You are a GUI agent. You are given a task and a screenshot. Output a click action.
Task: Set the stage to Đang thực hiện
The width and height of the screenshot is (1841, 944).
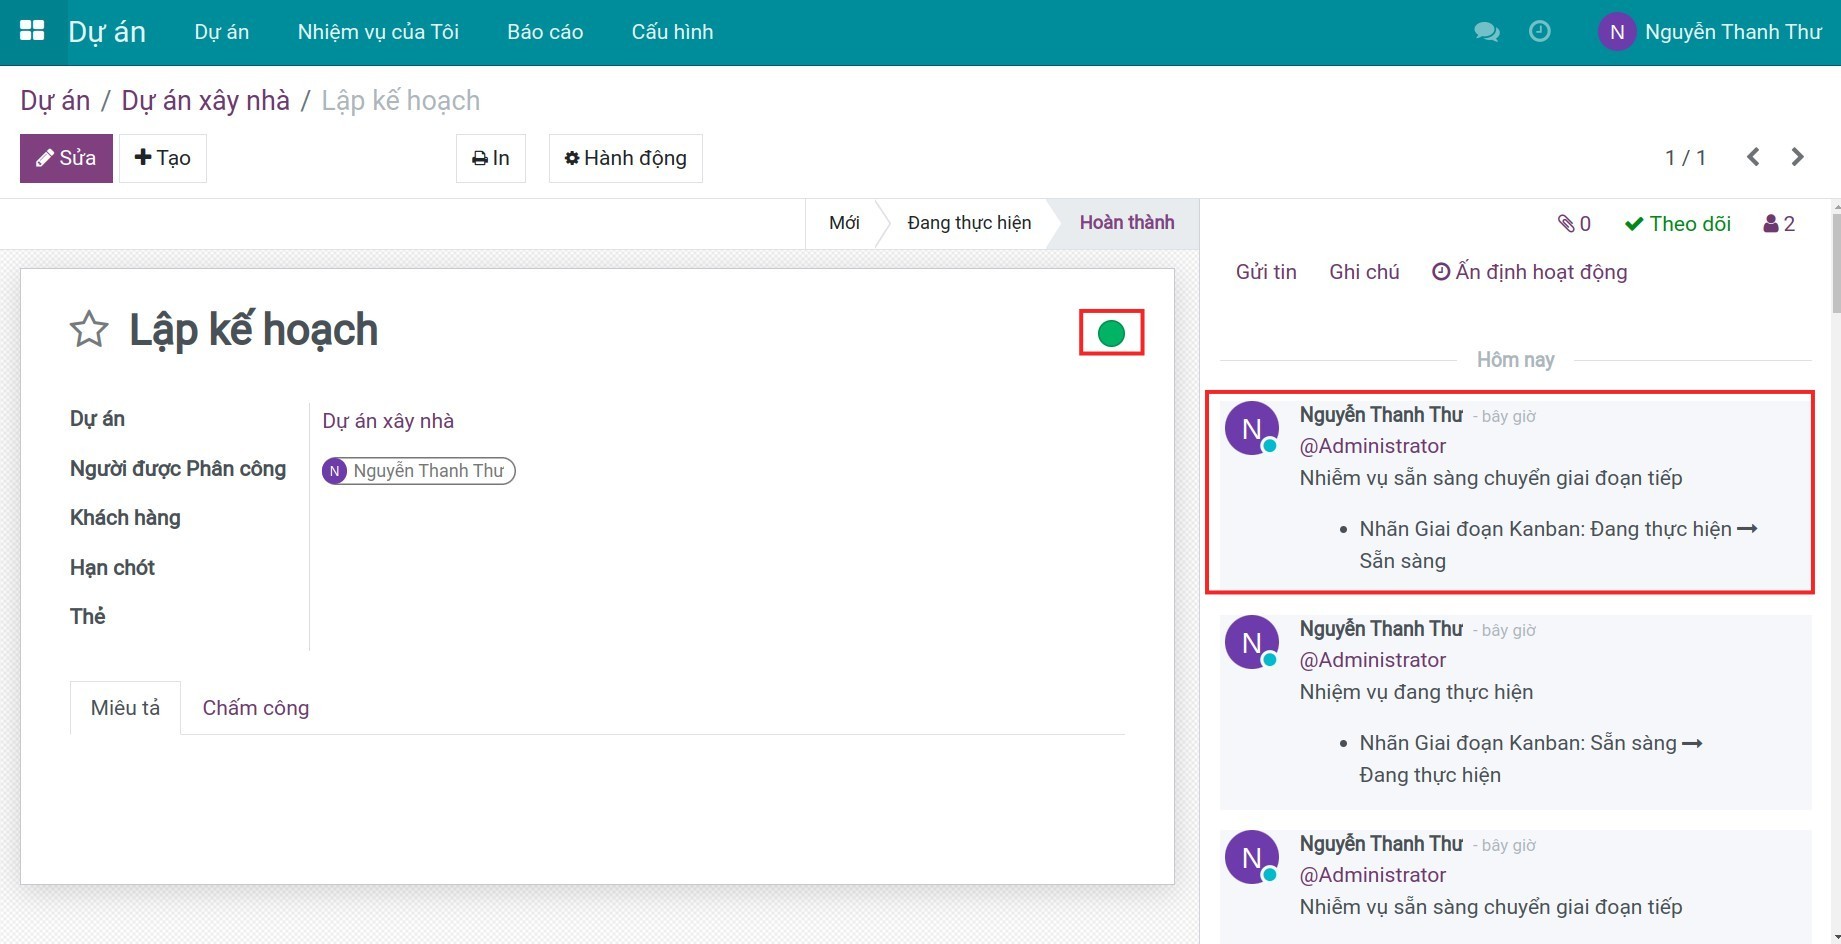968,223
